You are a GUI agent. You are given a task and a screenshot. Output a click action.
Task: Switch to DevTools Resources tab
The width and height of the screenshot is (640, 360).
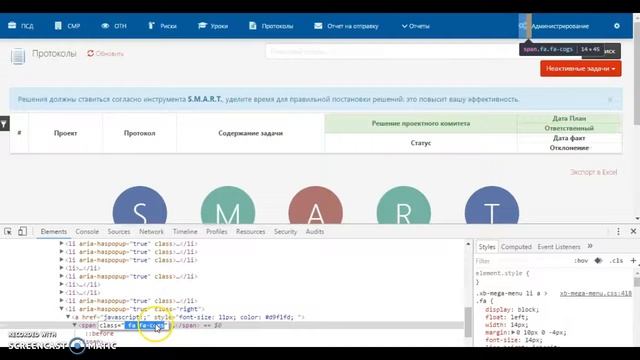pos(250,231)
